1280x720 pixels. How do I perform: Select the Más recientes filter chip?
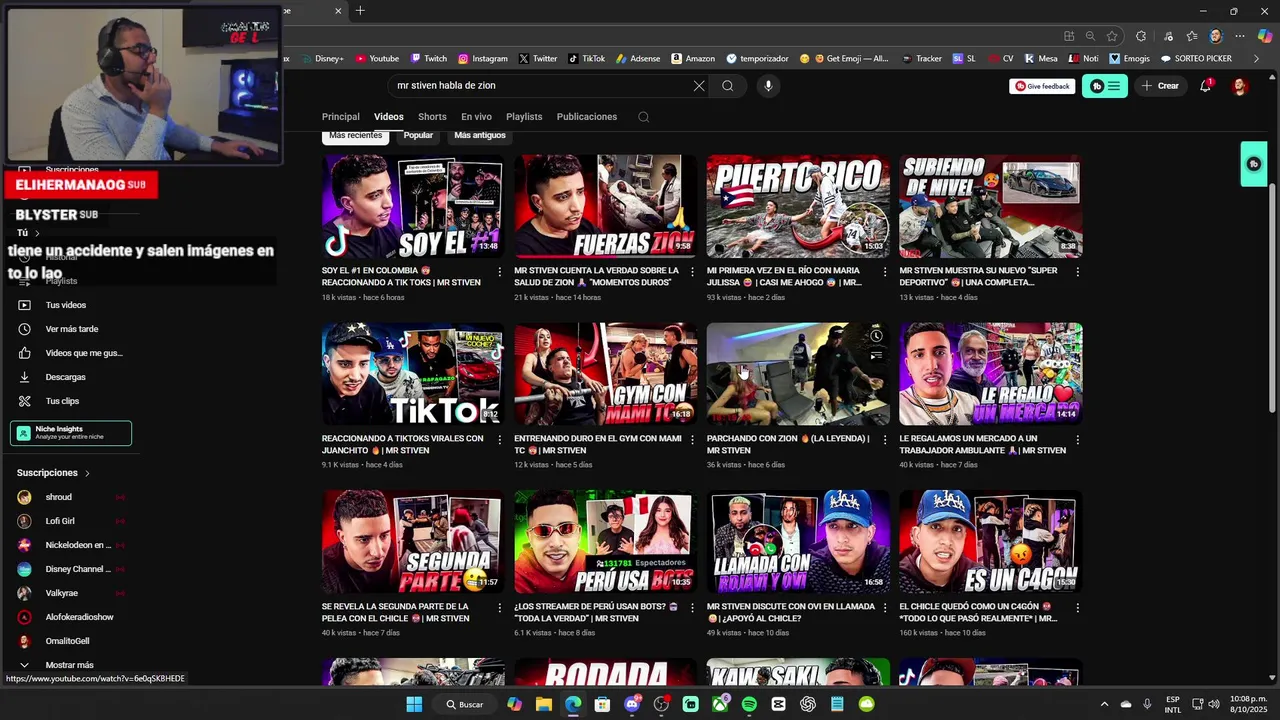click(x=356, y=136)
